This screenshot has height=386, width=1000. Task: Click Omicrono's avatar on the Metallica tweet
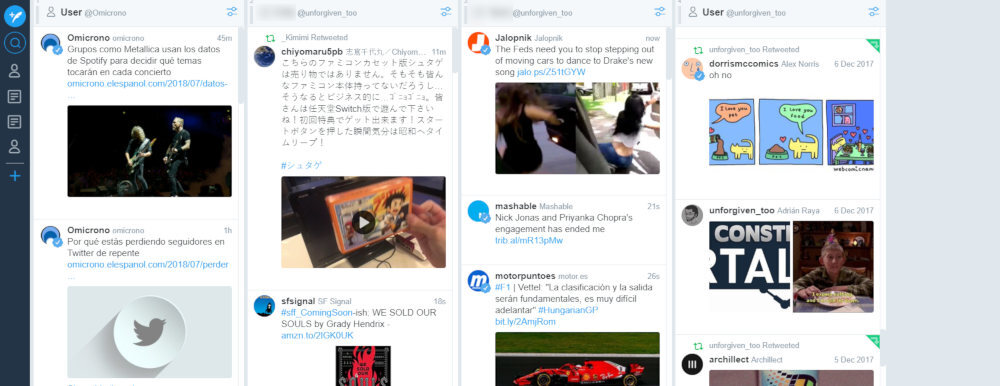pyautogui.click(x=51, y=43)
